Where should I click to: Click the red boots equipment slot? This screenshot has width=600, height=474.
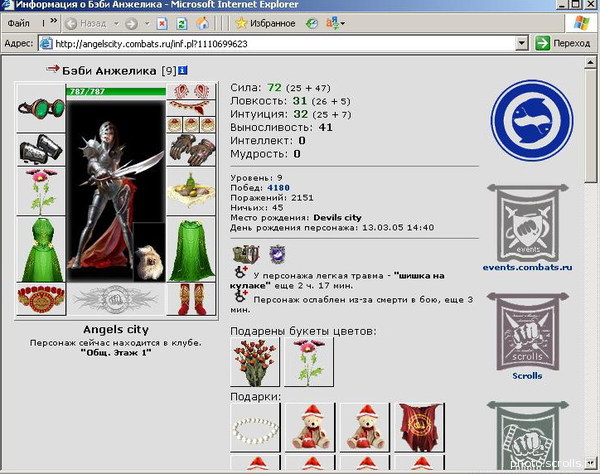[x=191, y=299]
